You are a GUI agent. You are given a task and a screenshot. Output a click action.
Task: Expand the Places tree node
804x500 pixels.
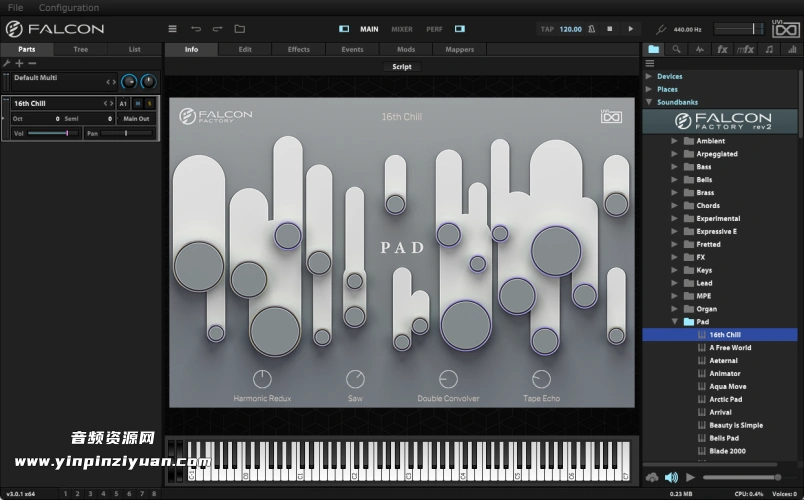pyautogui.click(x=649, y=89)
